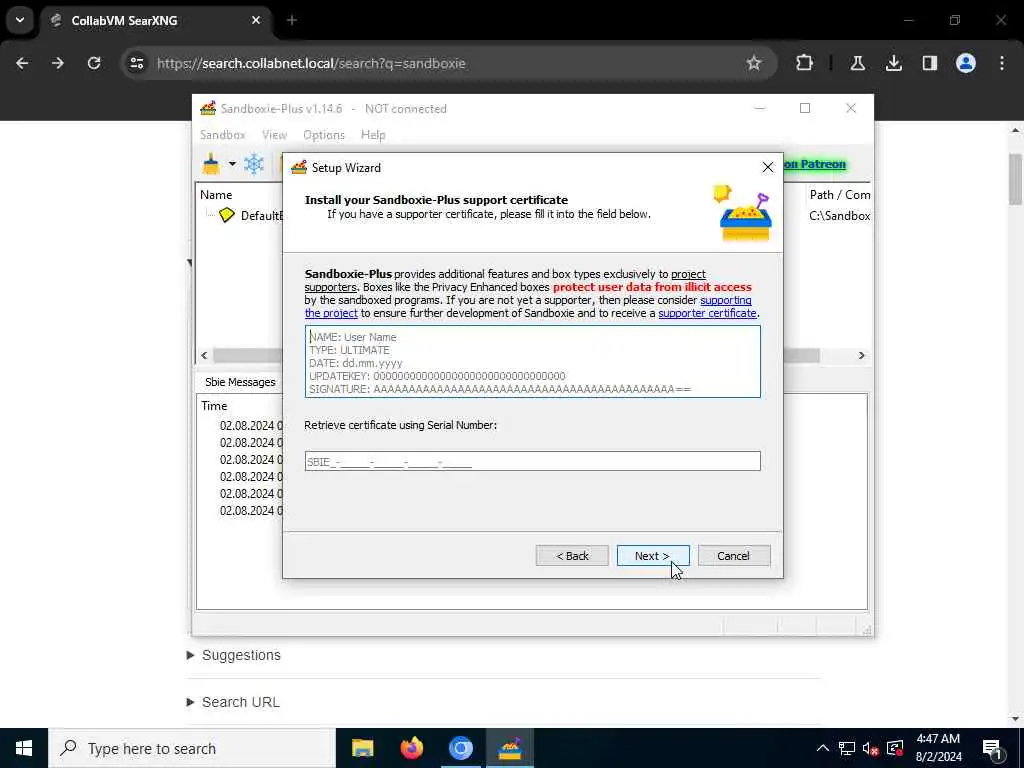The height and width of the screenshot is (768, 1024).
Task: Click the Next button in Setup Wizard
Action: coord(652,556)
